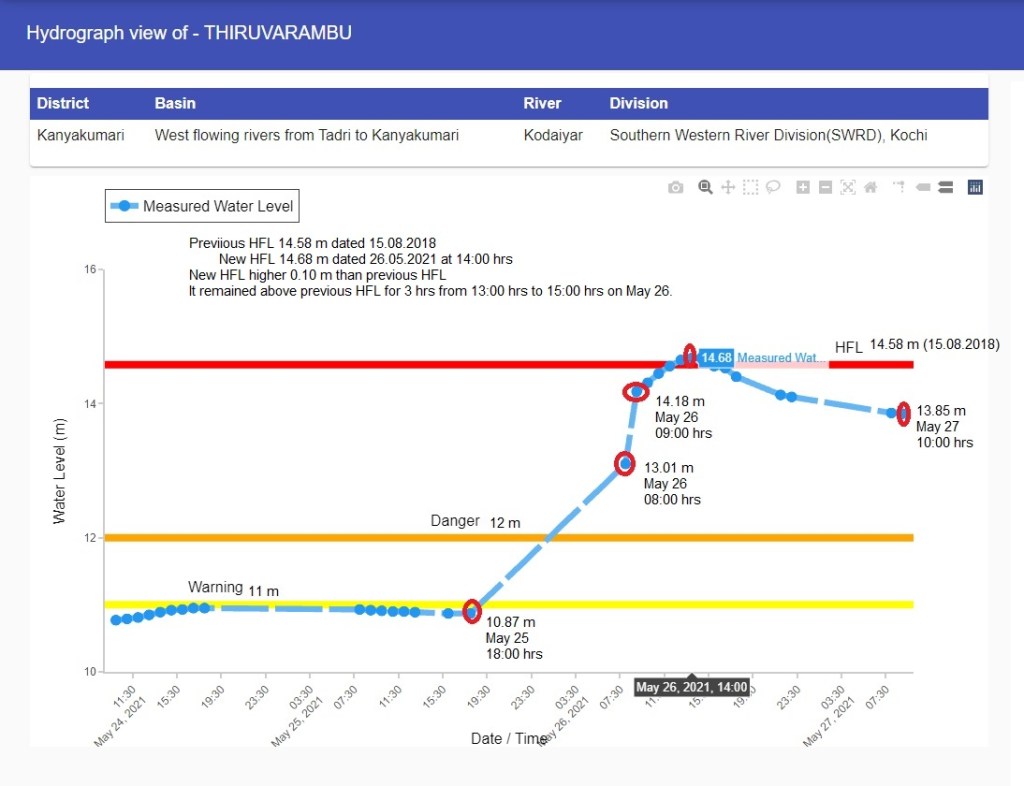The width and height of the screenshot is (1024, 786).
Task: Activate the Box Select tool
Action: (x=750, y=187)
